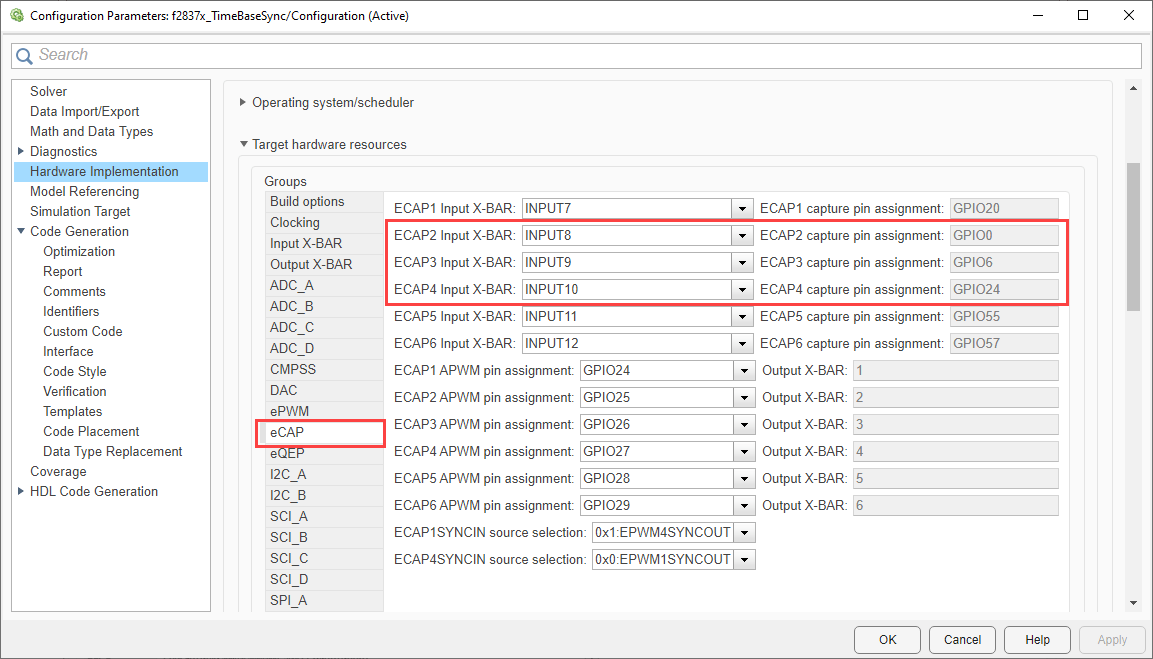Click the Configuration Parameters gear icon in title bar
This screenshot has height=659, width=1153.
16,16
